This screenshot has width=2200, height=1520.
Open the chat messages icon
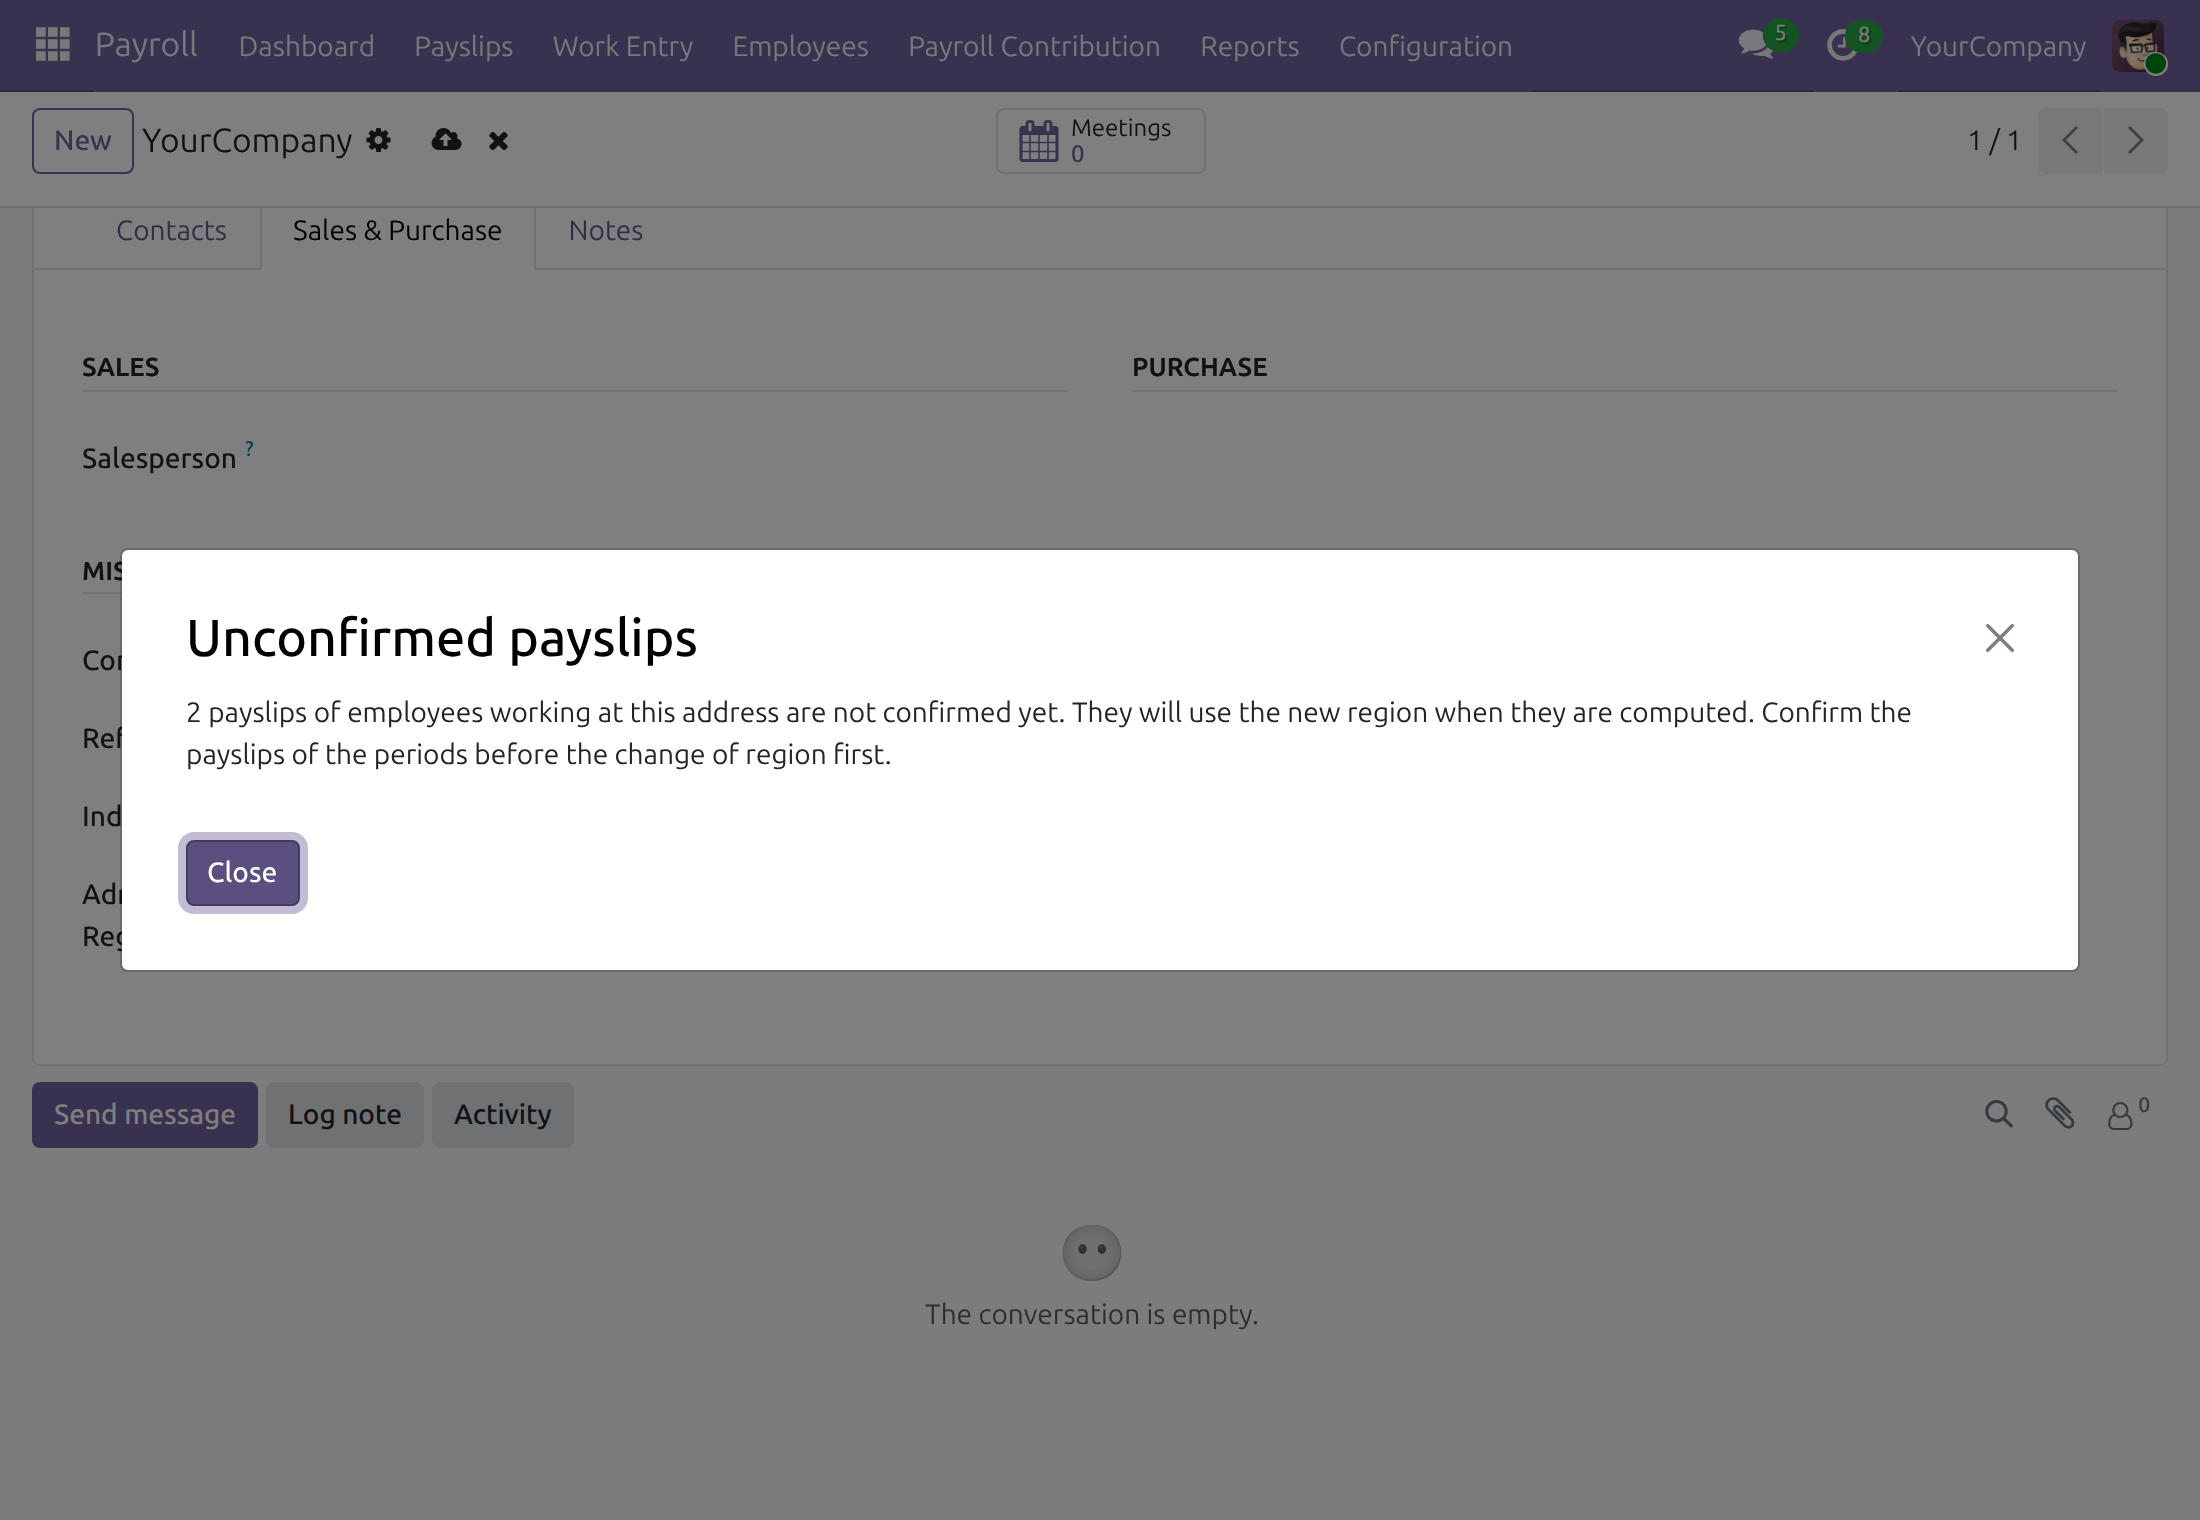[x=1755, y=45]
